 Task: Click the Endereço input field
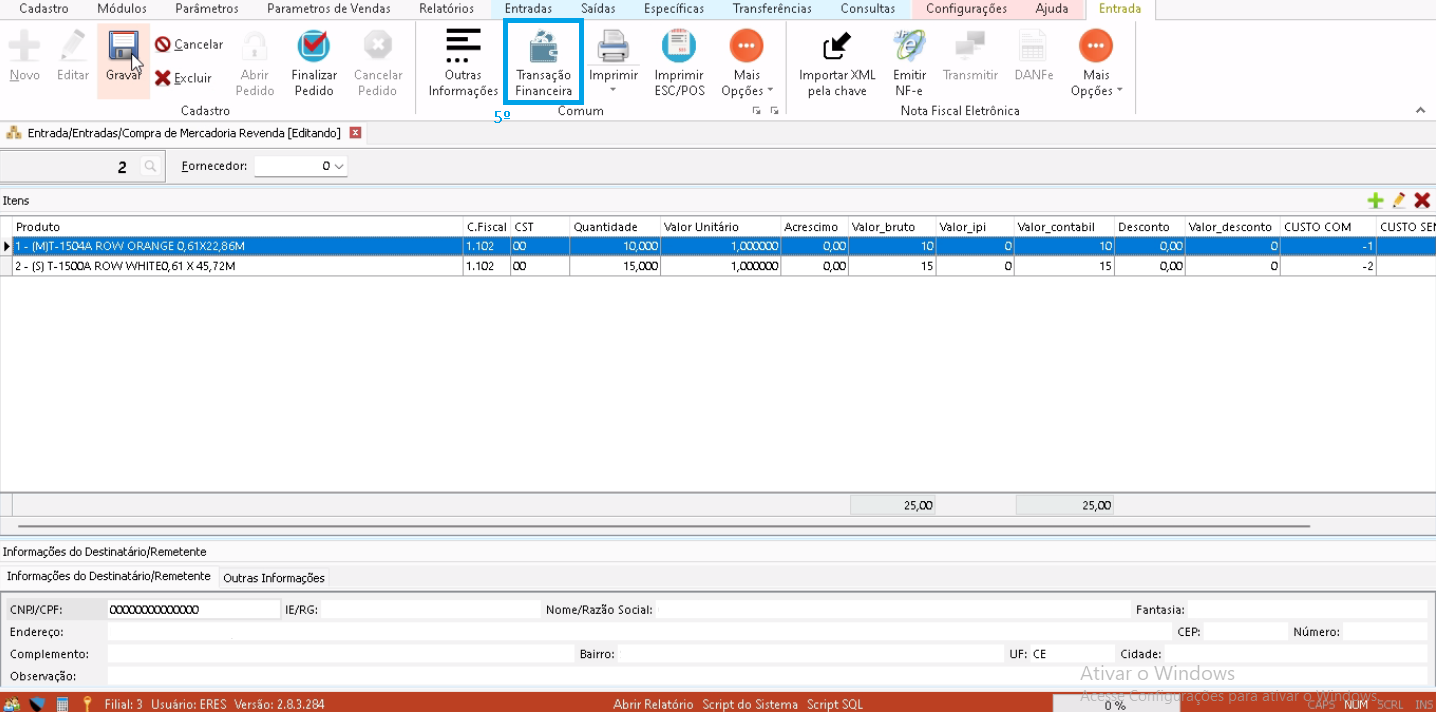click(x=638, y=632)
